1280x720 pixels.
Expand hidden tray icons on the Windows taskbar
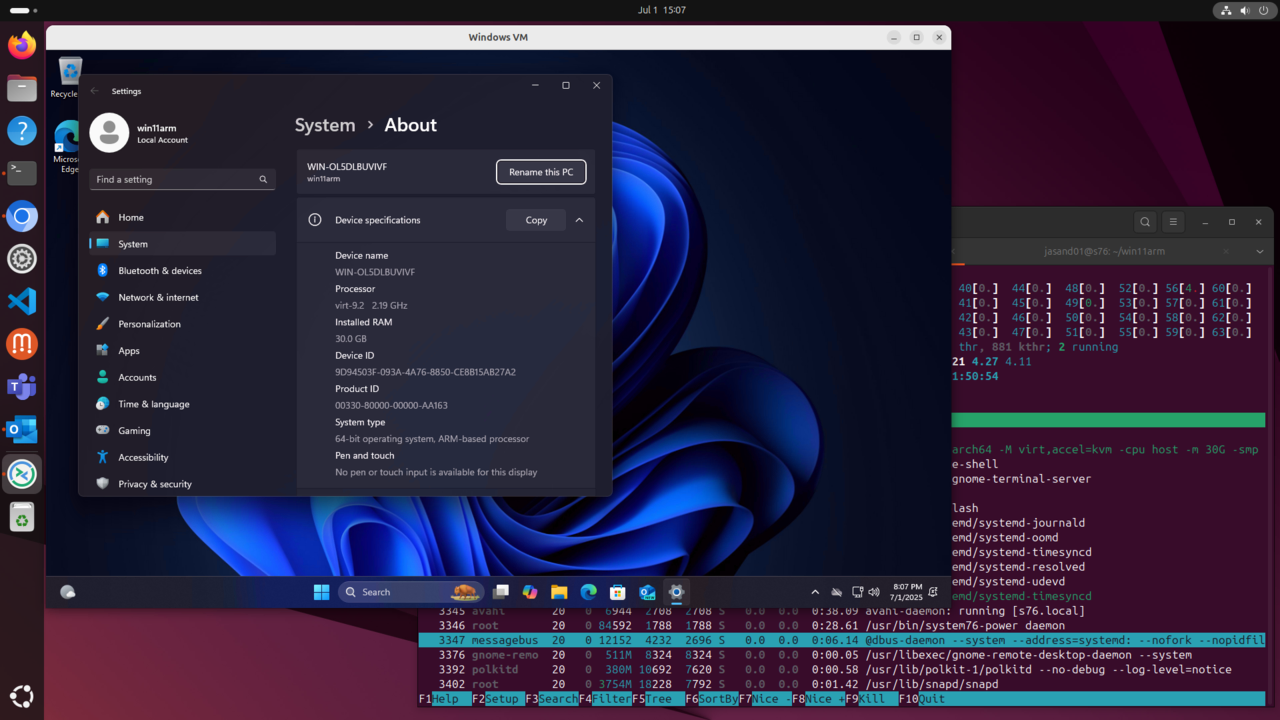click(x=815, y=591)
